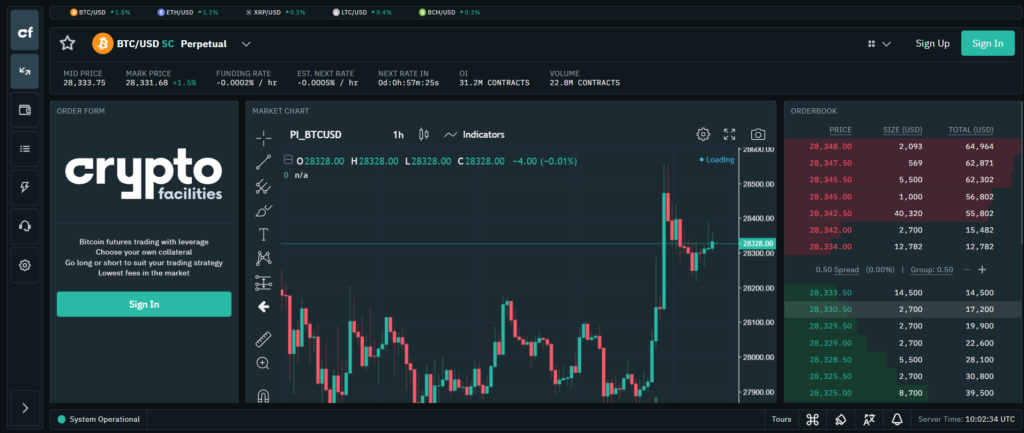Click the PI_BTCUSD symbol label
1024x433 pixels.
coord(315,135)
